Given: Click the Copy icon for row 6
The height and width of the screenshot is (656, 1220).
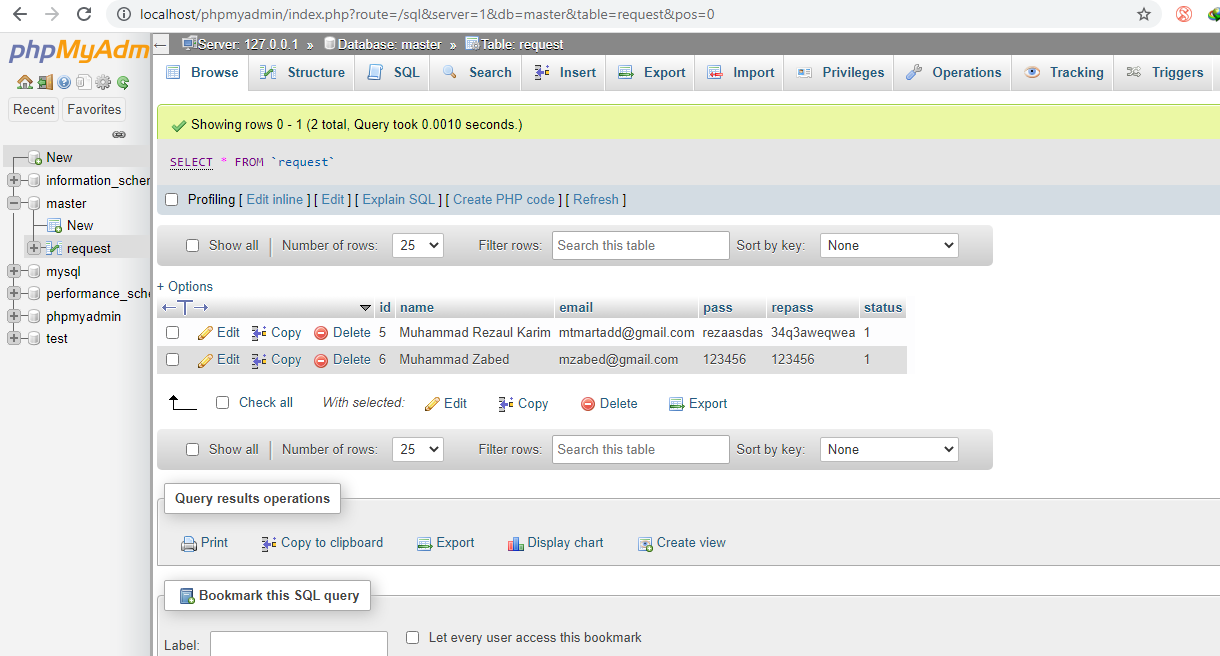Looking at the screenshot, I should (x=259, y=360).
